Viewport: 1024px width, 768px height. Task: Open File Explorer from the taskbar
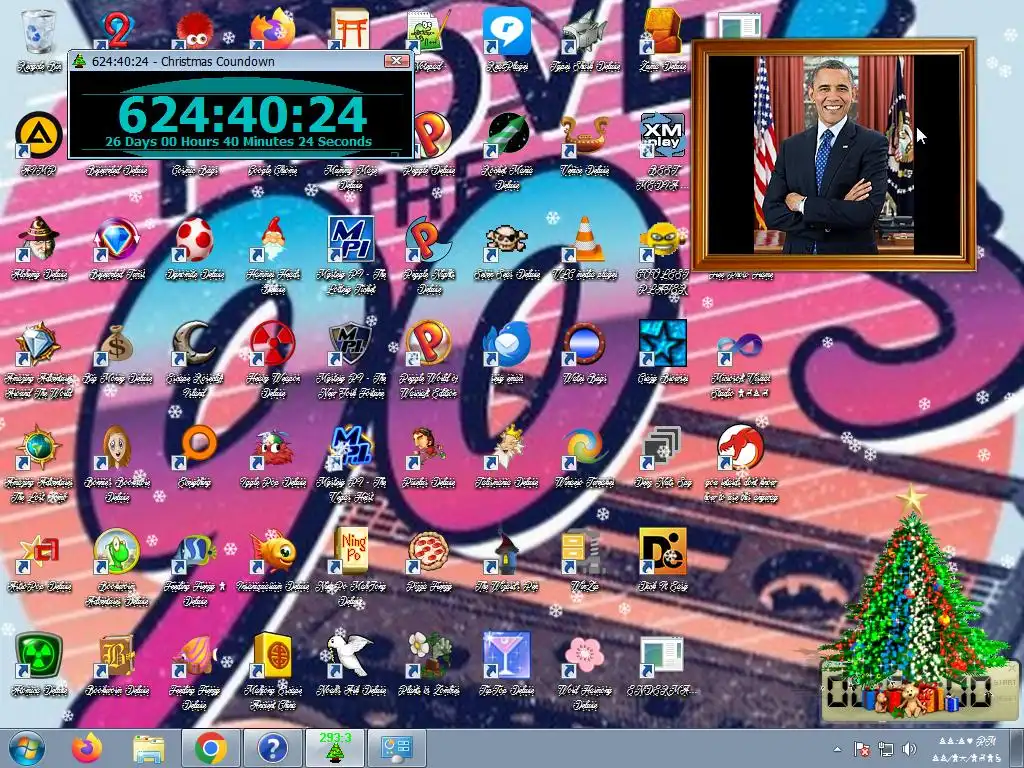click(148, 748)
